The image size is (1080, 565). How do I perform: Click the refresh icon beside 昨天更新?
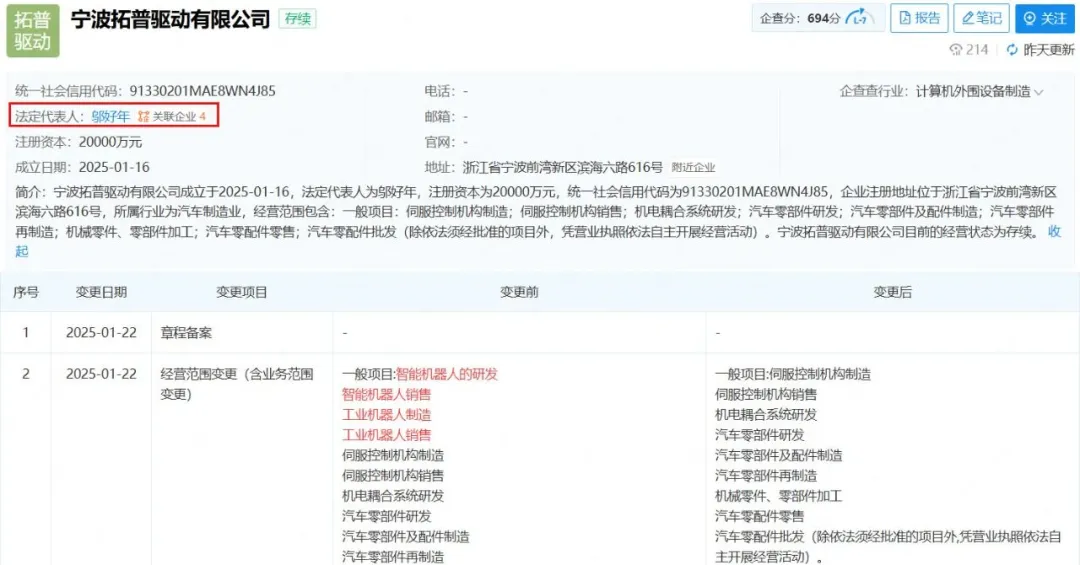tap(1012, 49)
